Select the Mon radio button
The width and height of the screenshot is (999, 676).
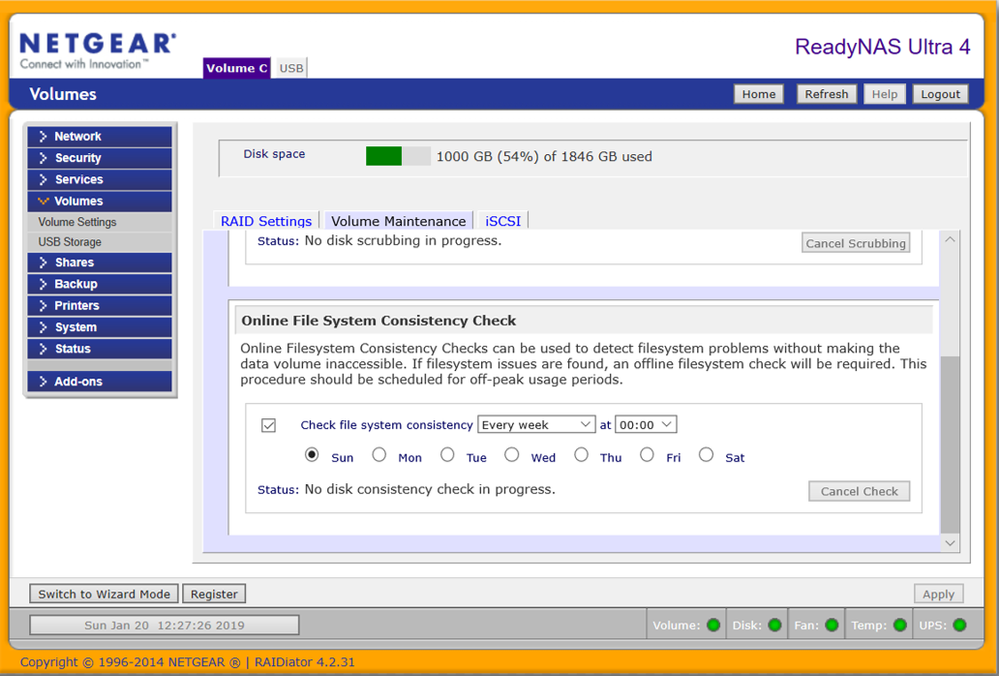pos(379,455)
